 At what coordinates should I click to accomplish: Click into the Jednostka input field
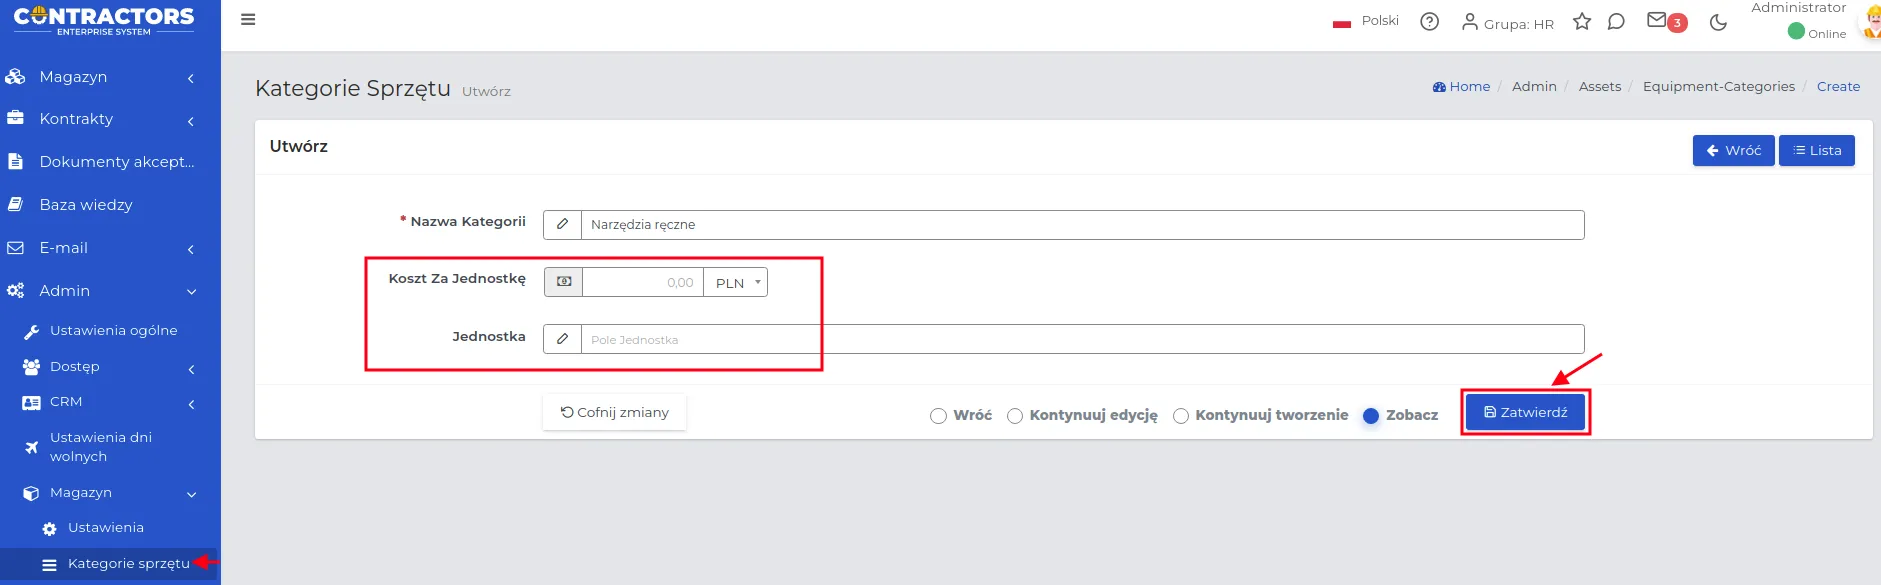point(1082,339)
